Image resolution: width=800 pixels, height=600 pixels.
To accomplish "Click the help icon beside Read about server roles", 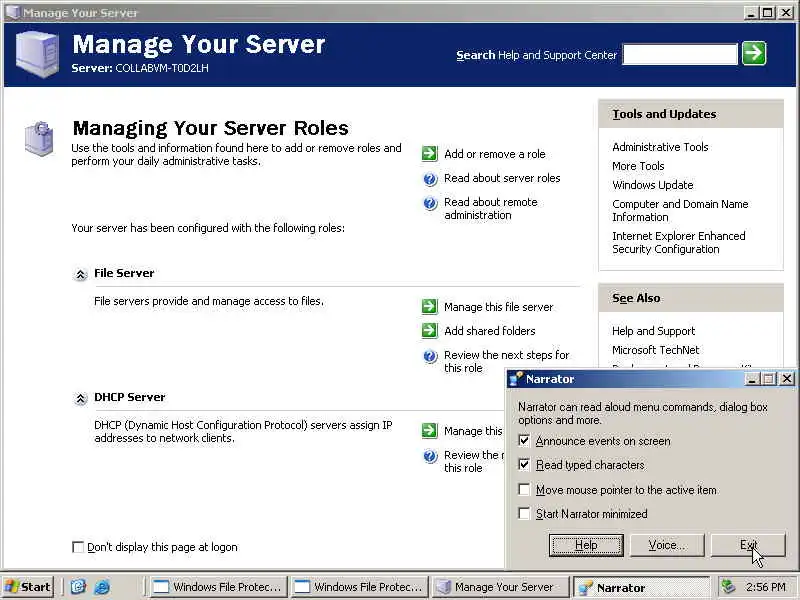I will coord(430,179).
